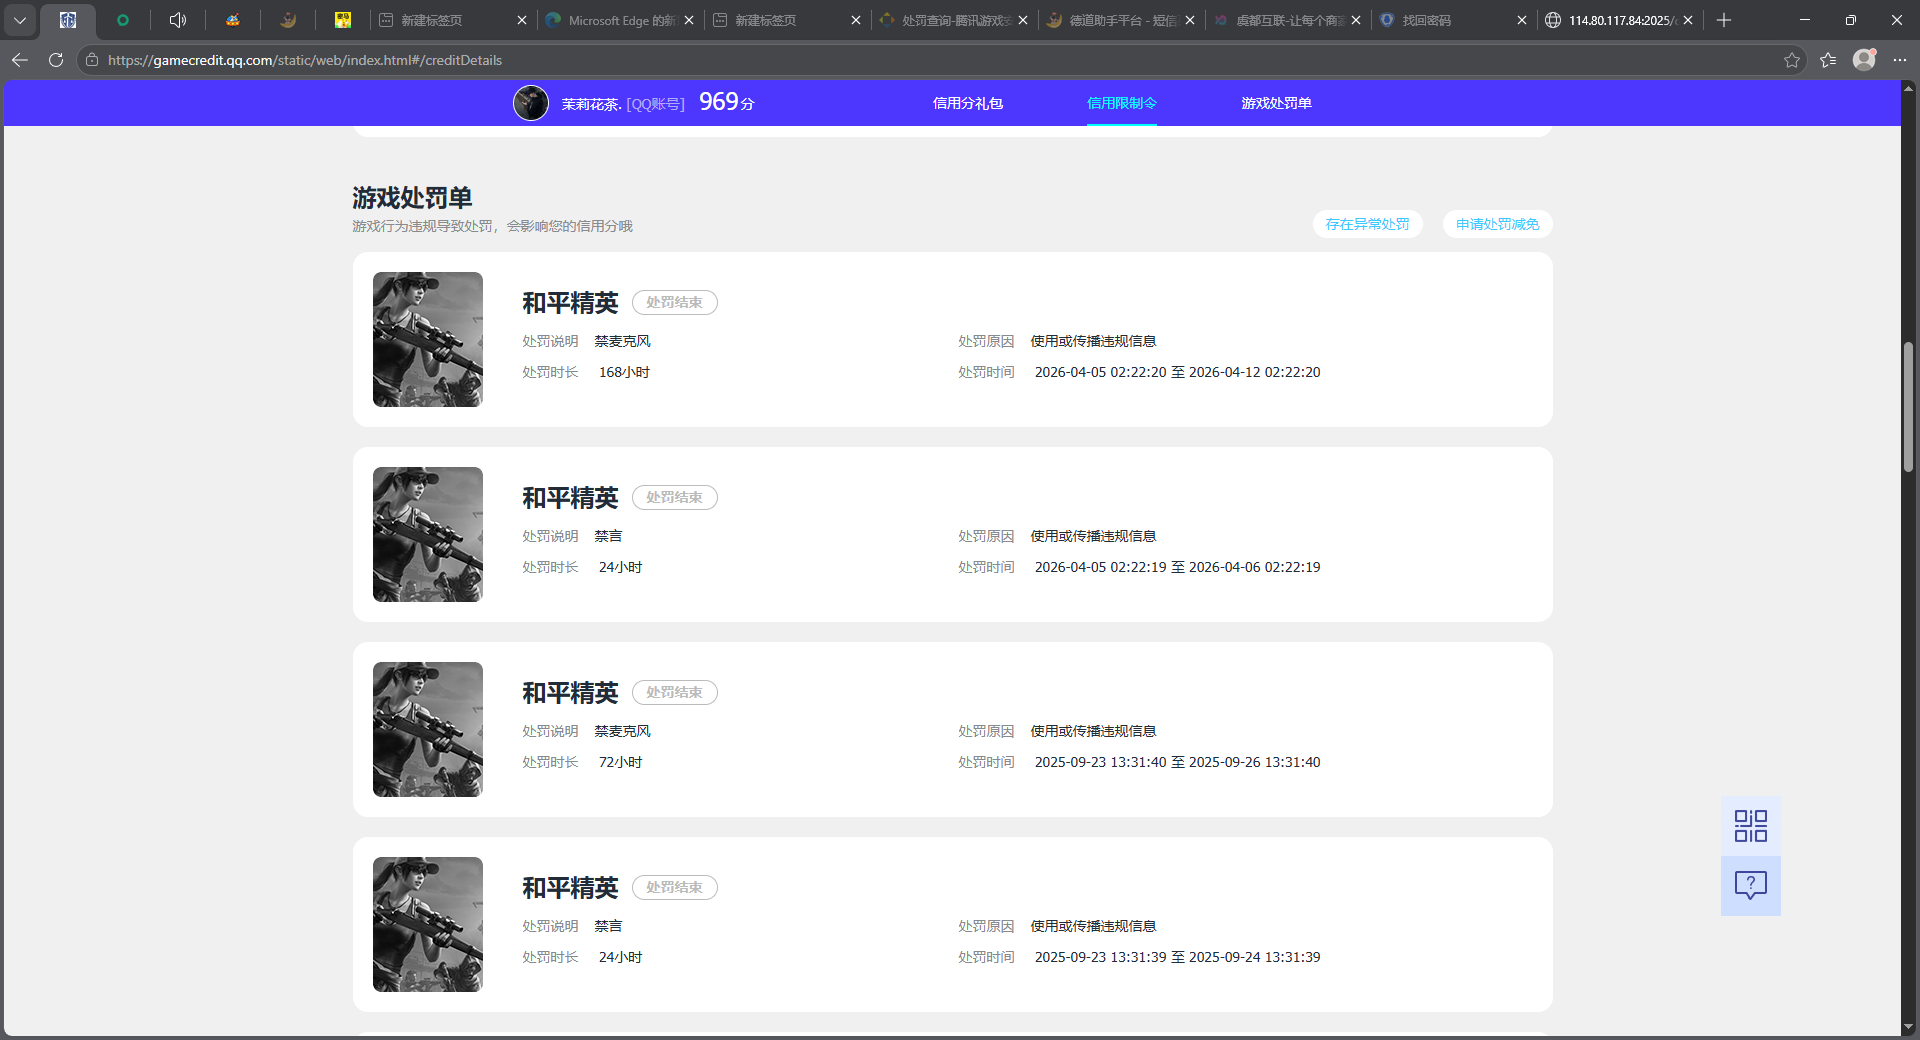The height and width of the screenshot is (1040, 1920).
Task: Refresh the current page
Action: pyautogui.click(x=56, y=60)
